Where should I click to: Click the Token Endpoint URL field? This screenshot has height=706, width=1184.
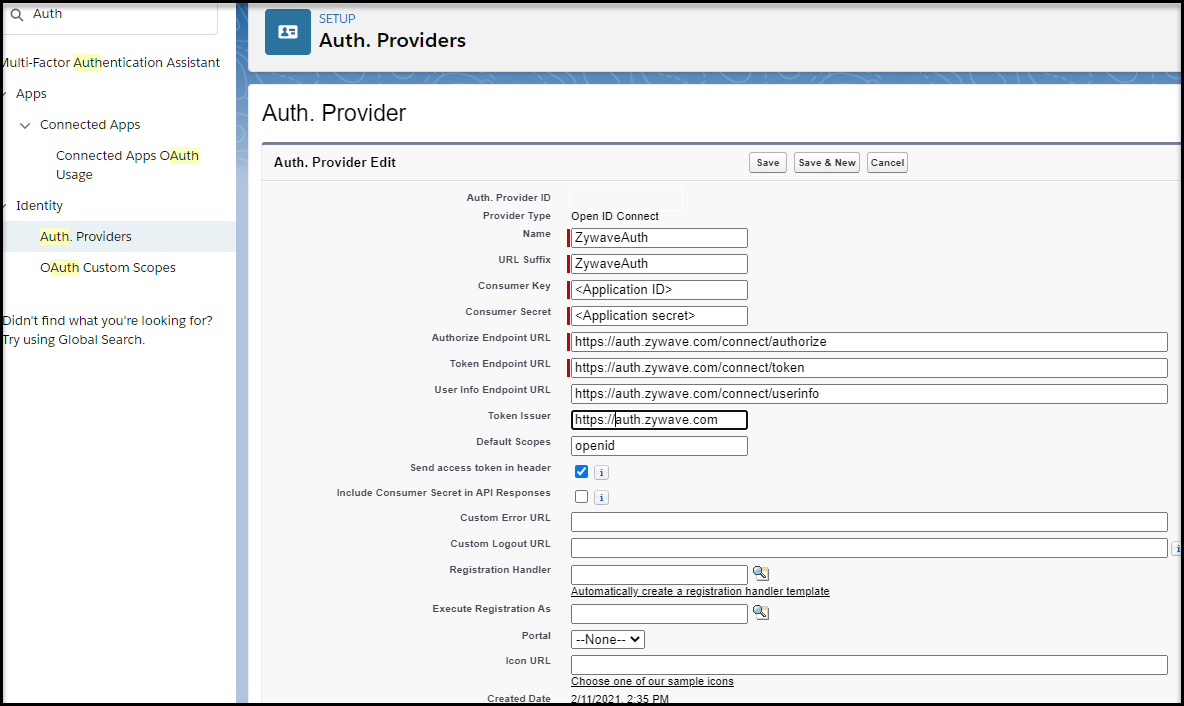(x=869, y=368)
